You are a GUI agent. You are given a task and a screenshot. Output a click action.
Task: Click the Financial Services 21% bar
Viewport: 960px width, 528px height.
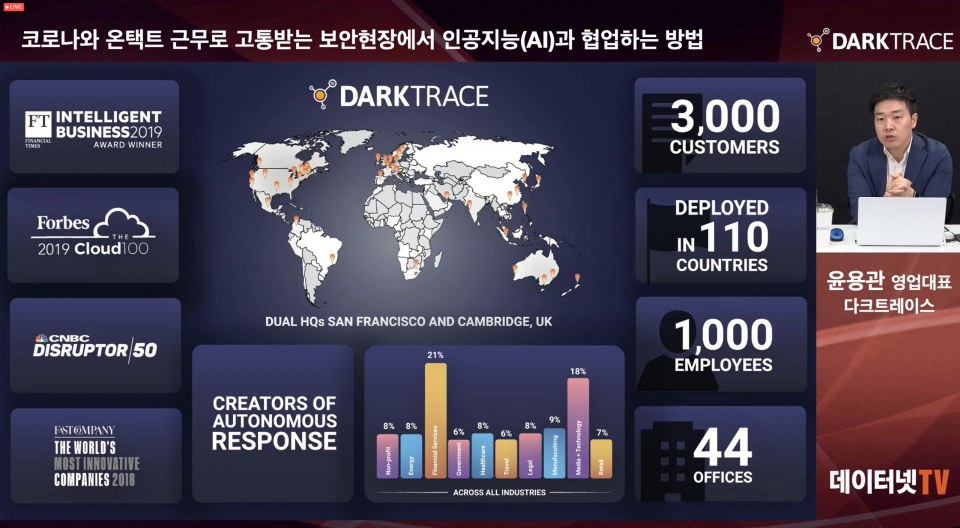[x=435, y=420]
